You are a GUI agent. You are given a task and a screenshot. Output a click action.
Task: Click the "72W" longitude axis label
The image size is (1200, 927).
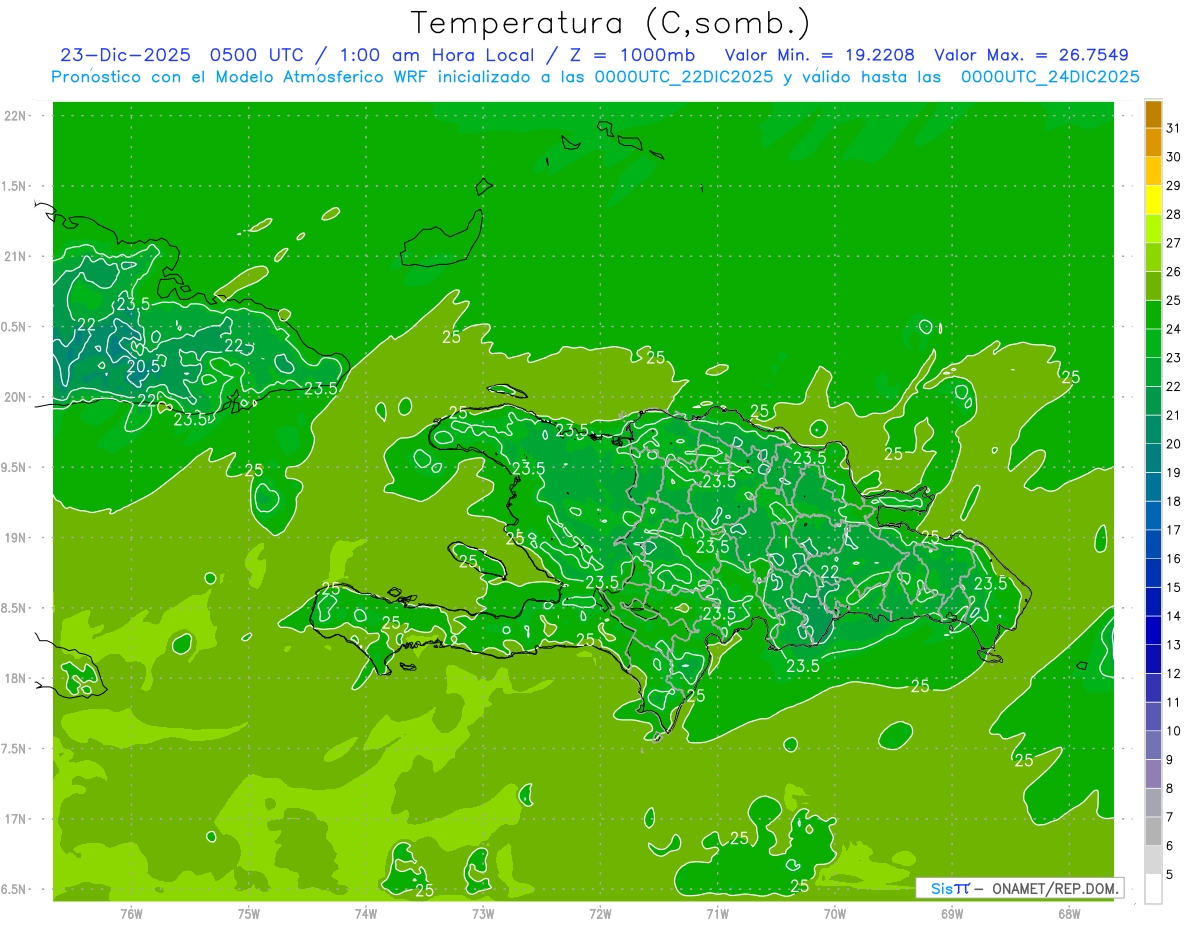[x=600, y=914]
